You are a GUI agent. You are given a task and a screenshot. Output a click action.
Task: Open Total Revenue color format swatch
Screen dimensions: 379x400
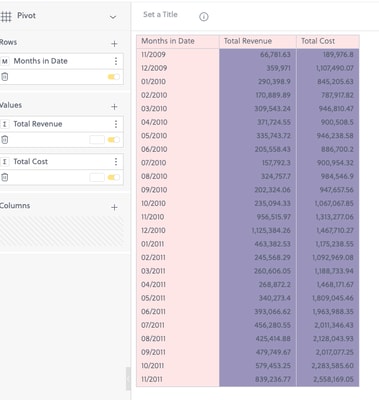[x=97, y=140]
